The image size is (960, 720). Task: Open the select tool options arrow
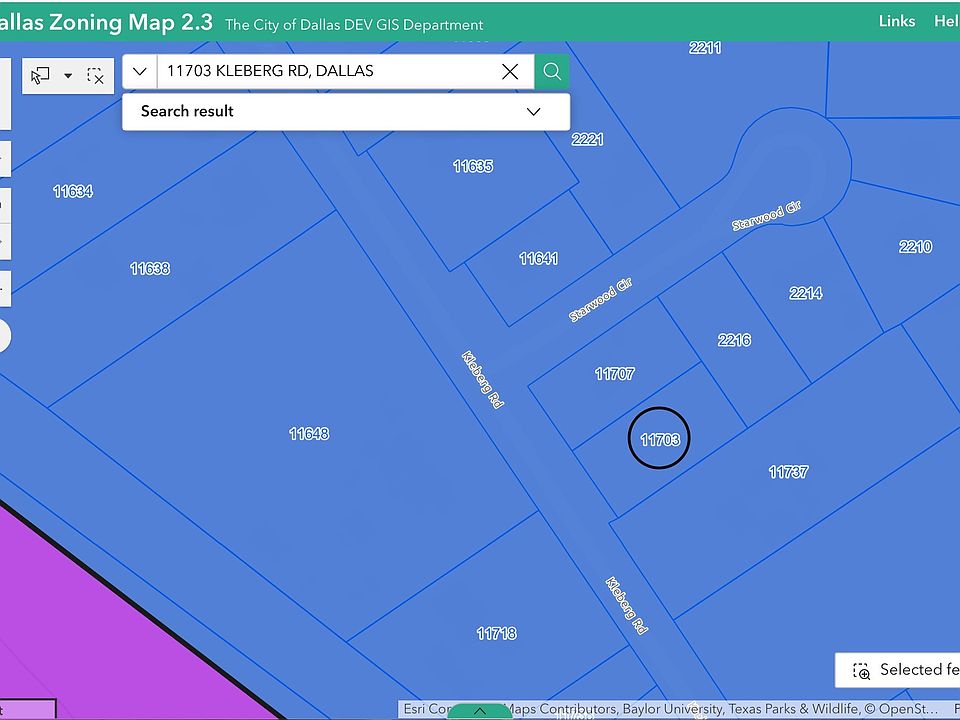[68, 76]
